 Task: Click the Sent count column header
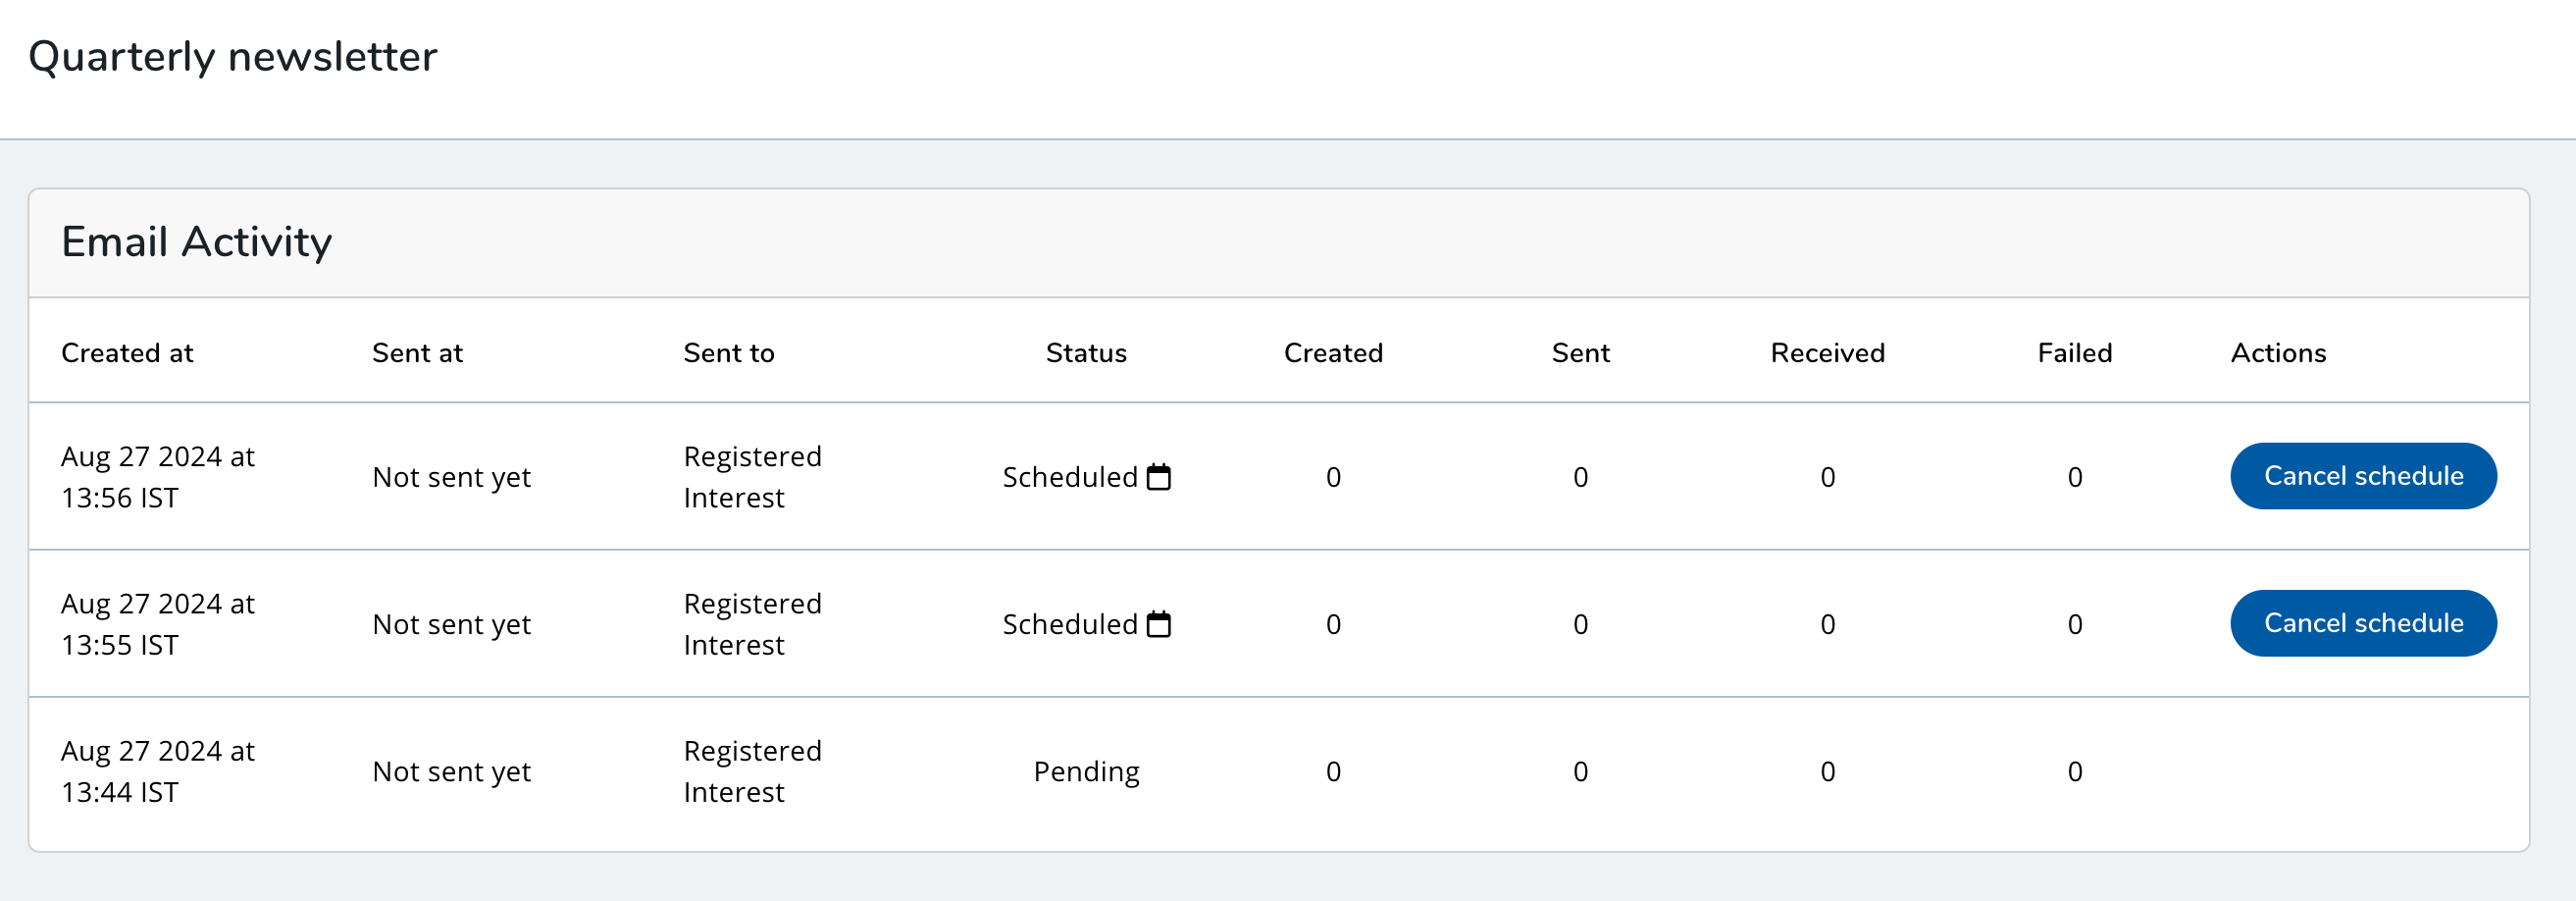coord(1579,353)
